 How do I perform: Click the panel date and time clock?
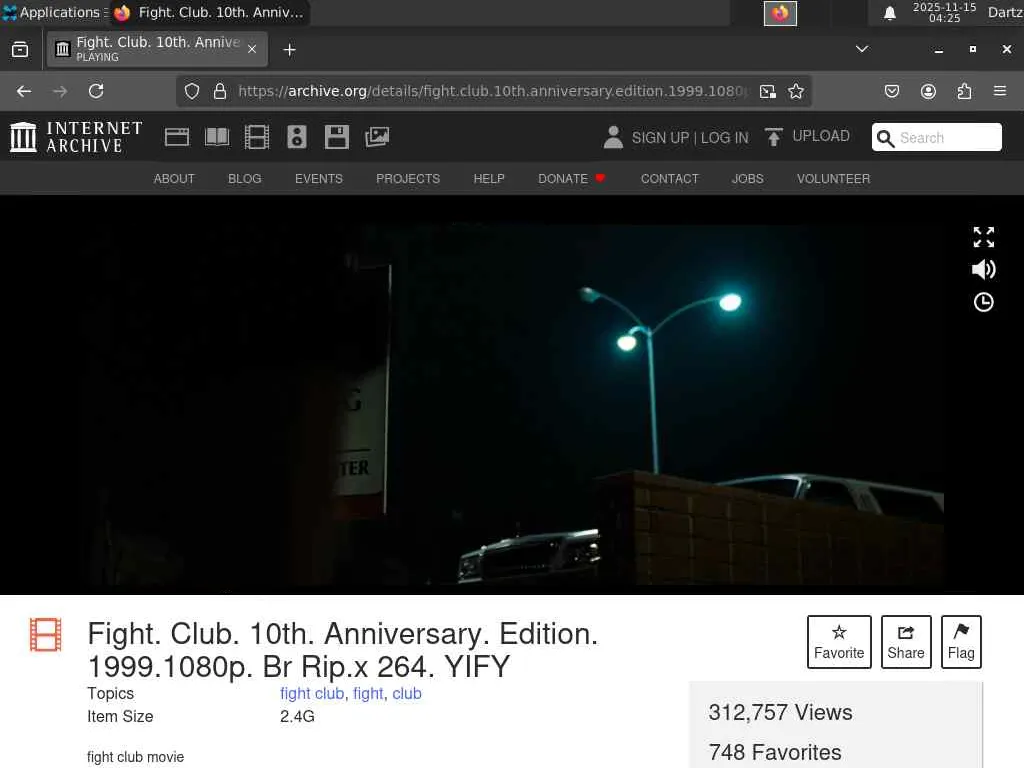pos(944,12)
